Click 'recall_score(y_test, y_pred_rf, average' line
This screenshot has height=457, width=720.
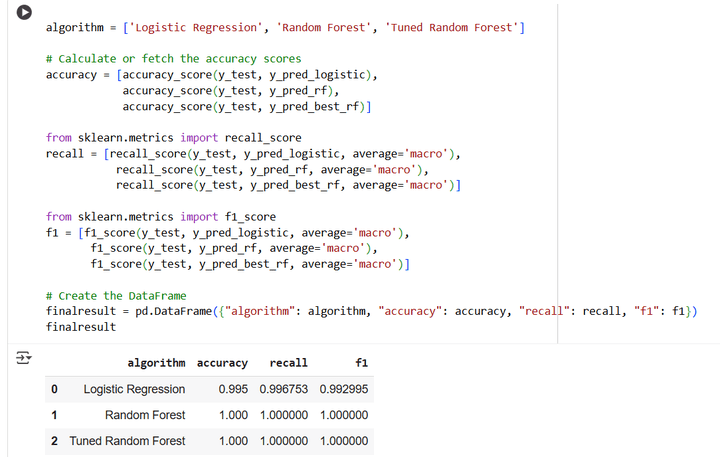click(x=272, y=169)
